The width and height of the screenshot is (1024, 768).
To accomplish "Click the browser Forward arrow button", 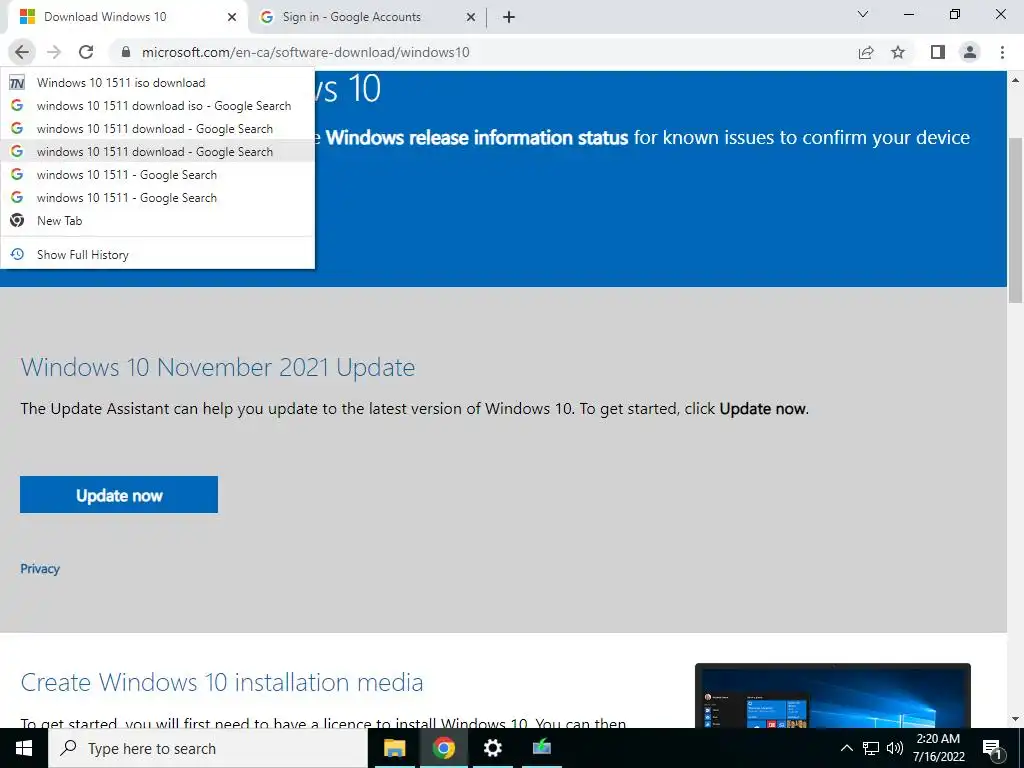I will pyautogui.click(x=54, y=52).
